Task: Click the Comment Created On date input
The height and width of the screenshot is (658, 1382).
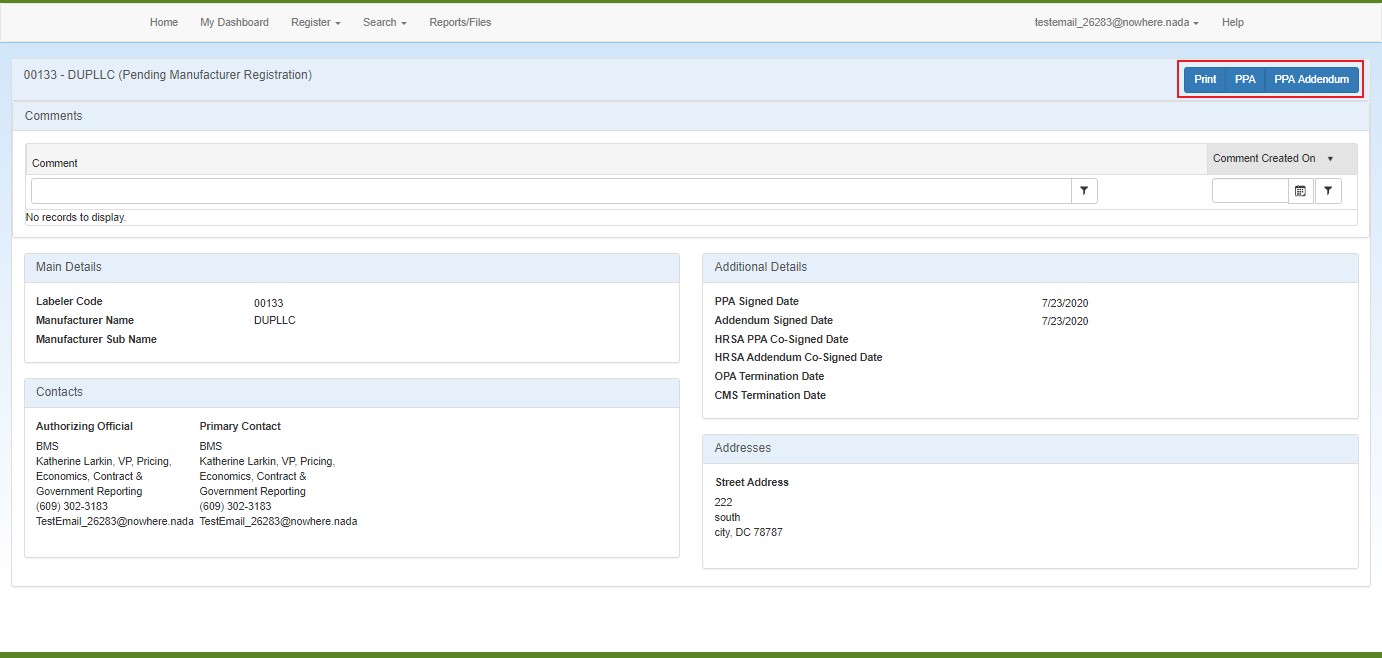Action: [x=1250, y=190]
